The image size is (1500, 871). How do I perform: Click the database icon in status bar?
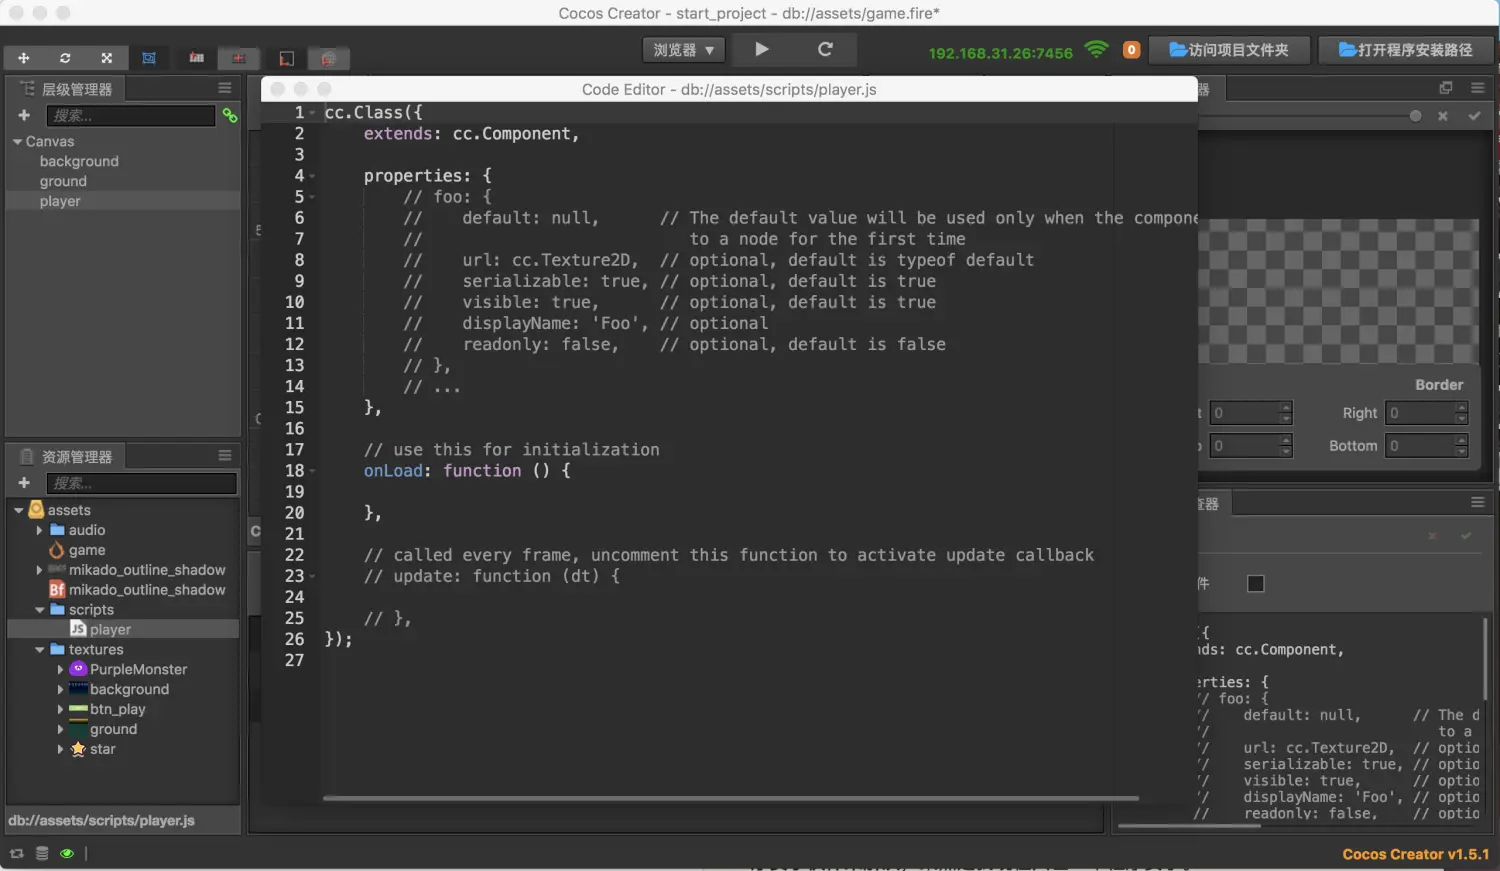click(x=42, y=853)
